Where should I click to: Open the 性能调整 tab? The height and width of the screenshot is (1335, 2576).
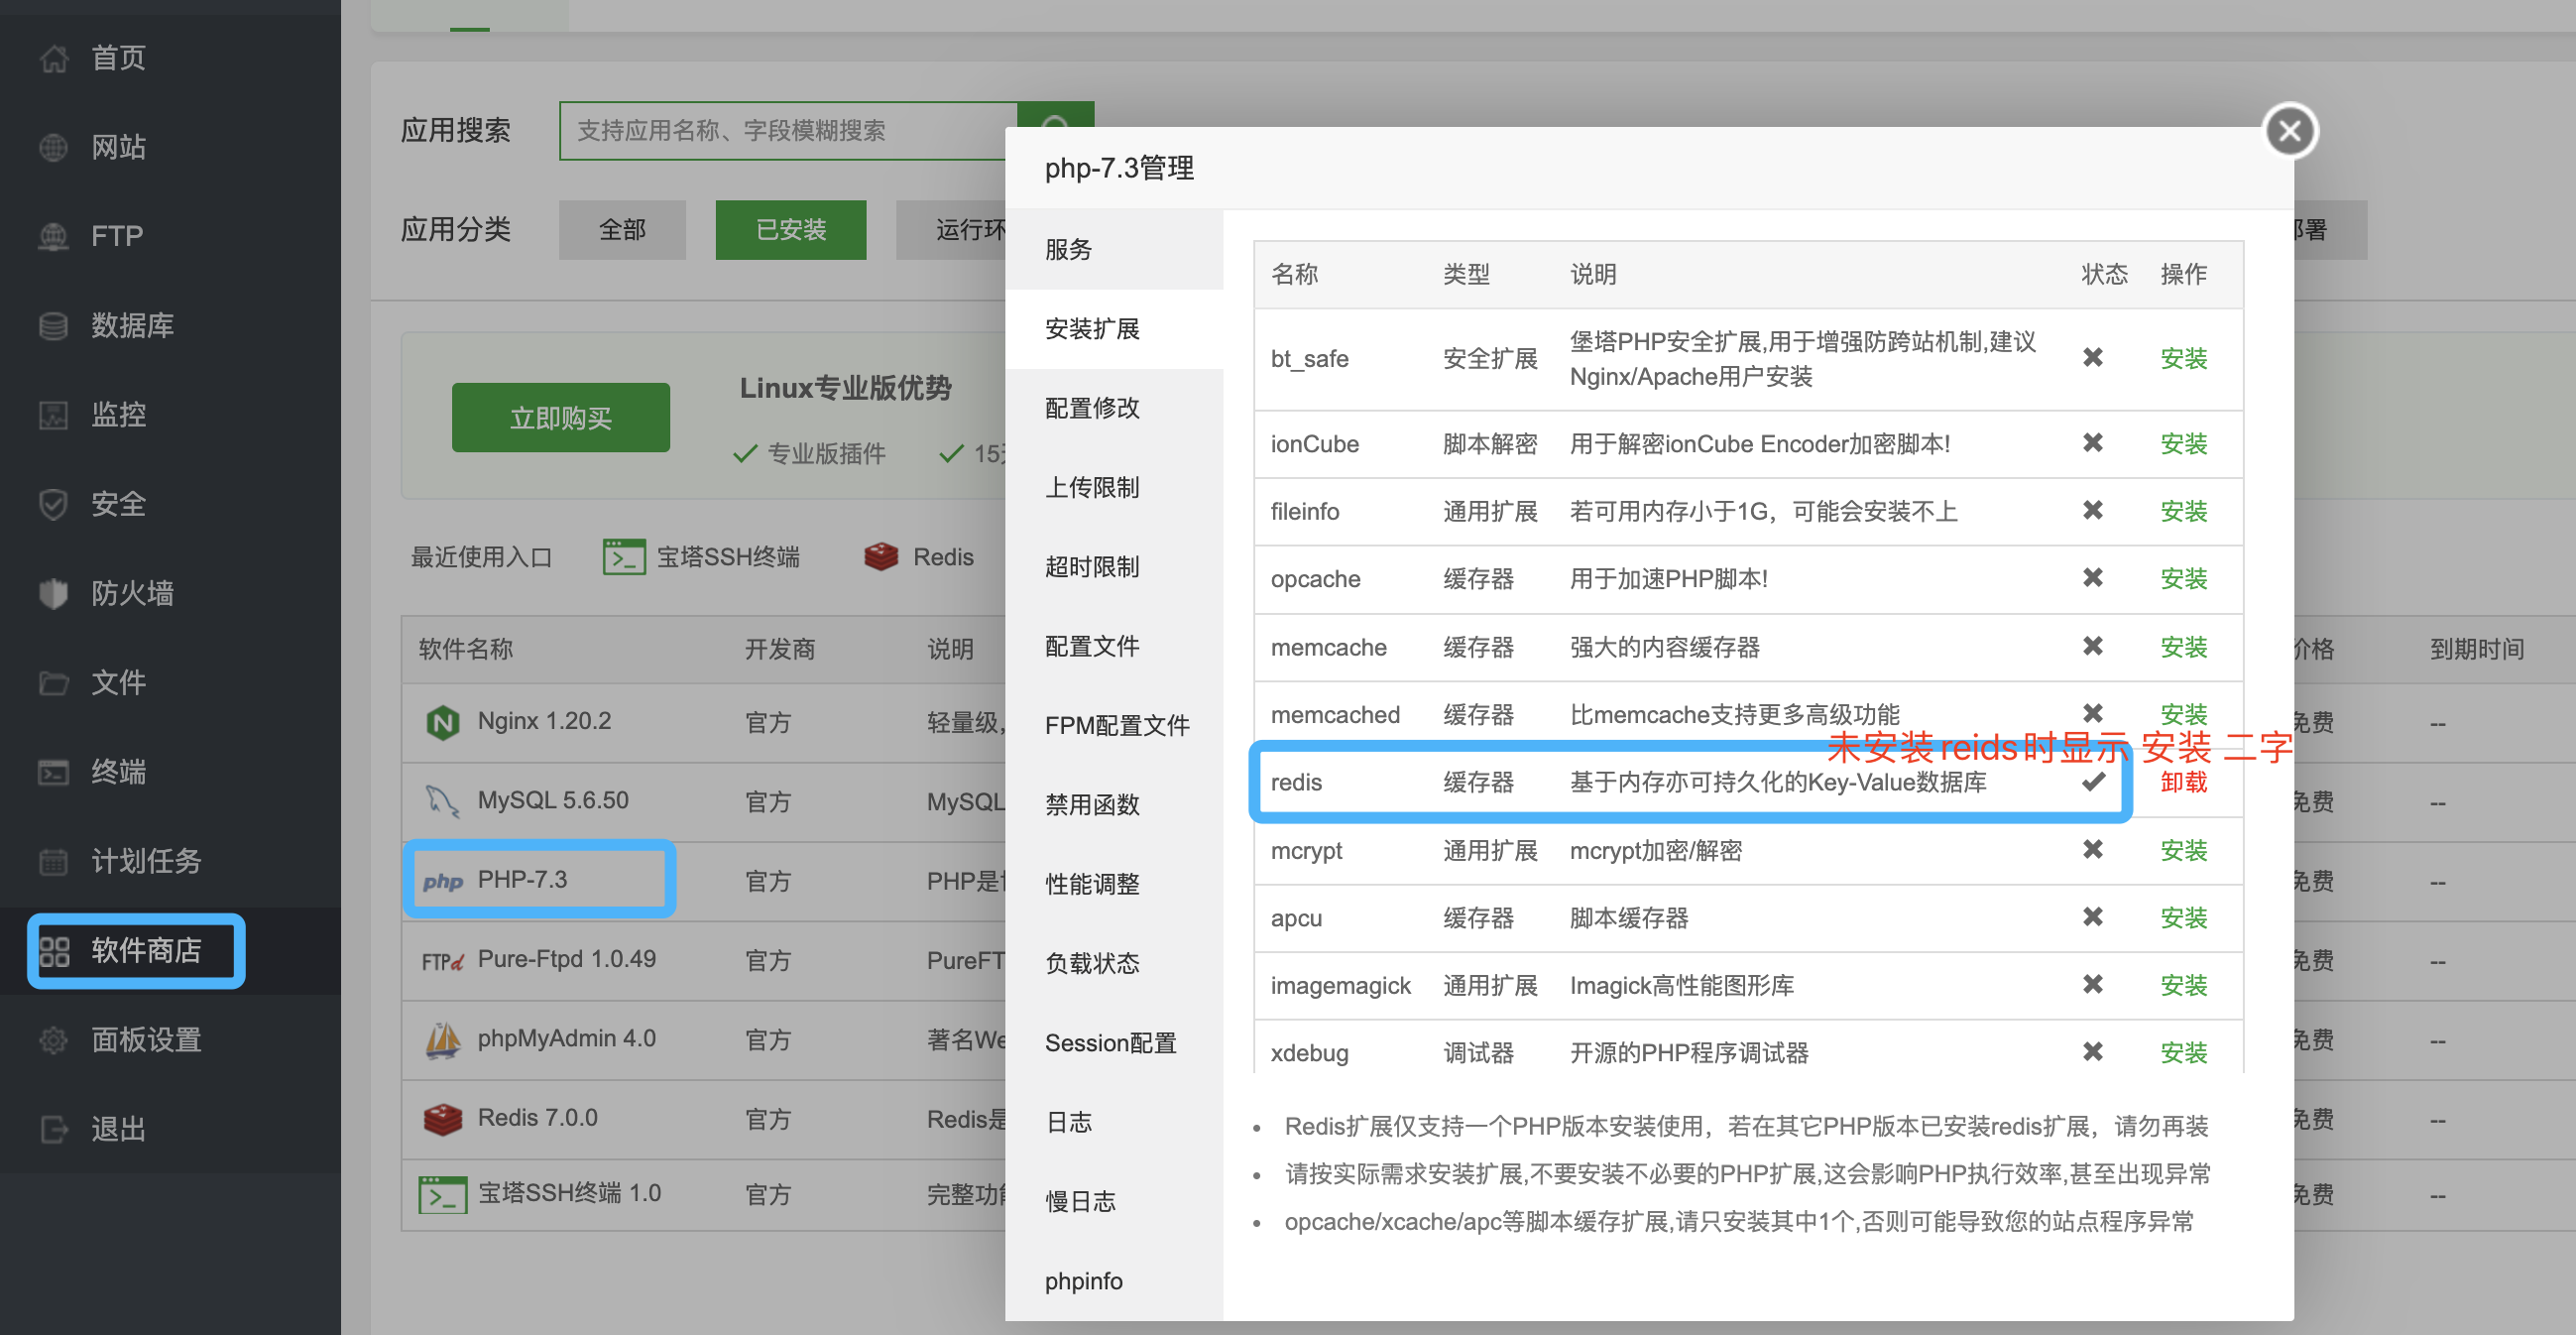click(x=1114, y=885)
